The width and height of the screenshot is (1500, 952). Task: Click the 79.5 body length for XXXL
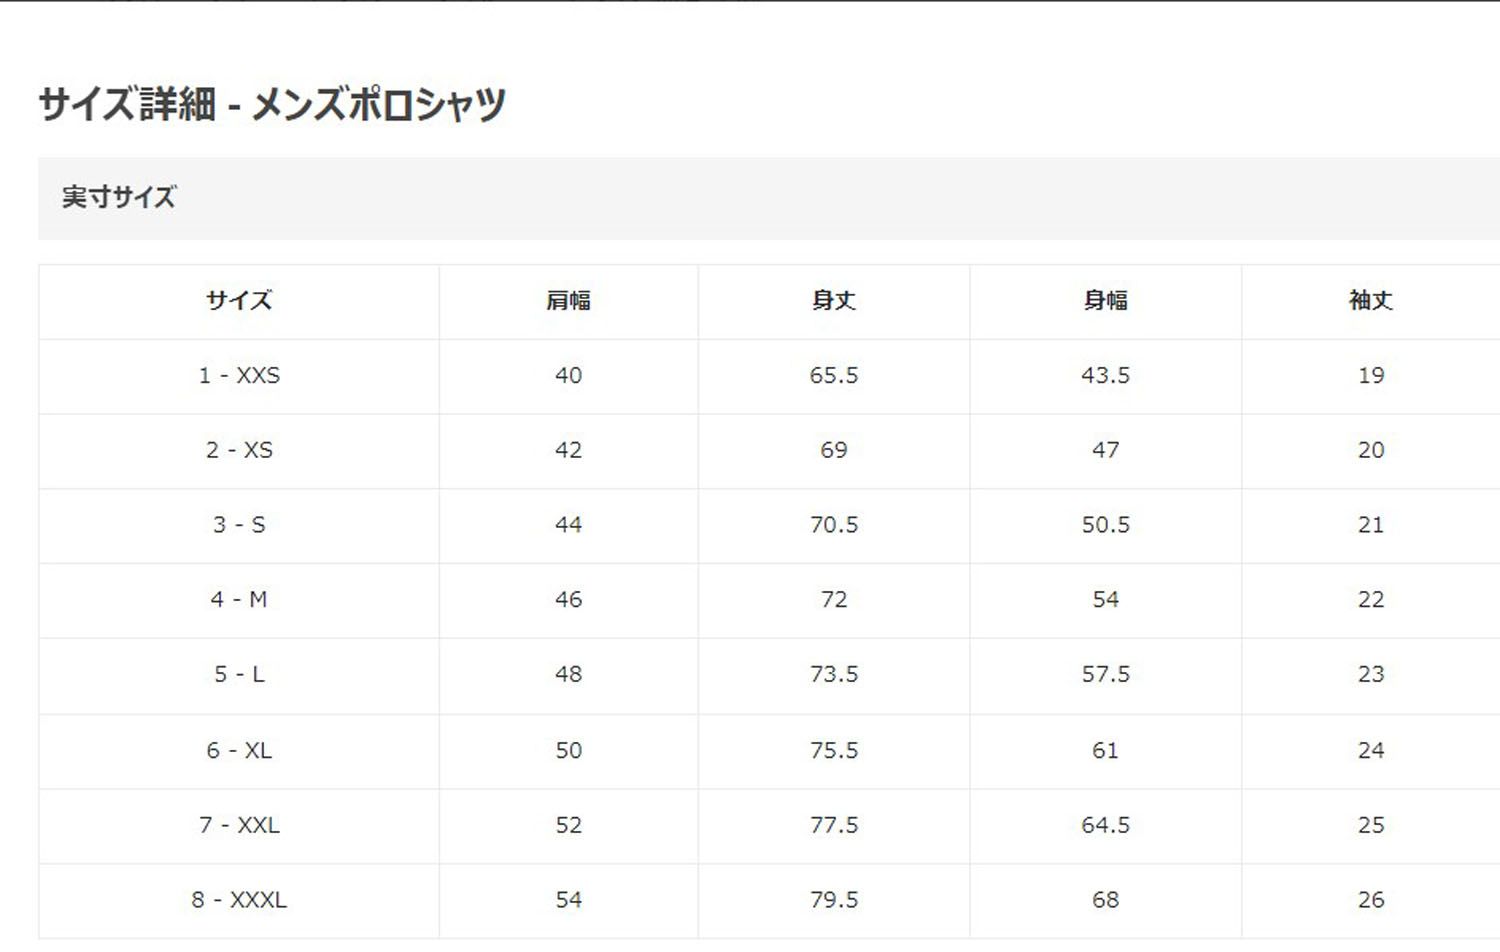pyautogui.click(x=834, y=900)
